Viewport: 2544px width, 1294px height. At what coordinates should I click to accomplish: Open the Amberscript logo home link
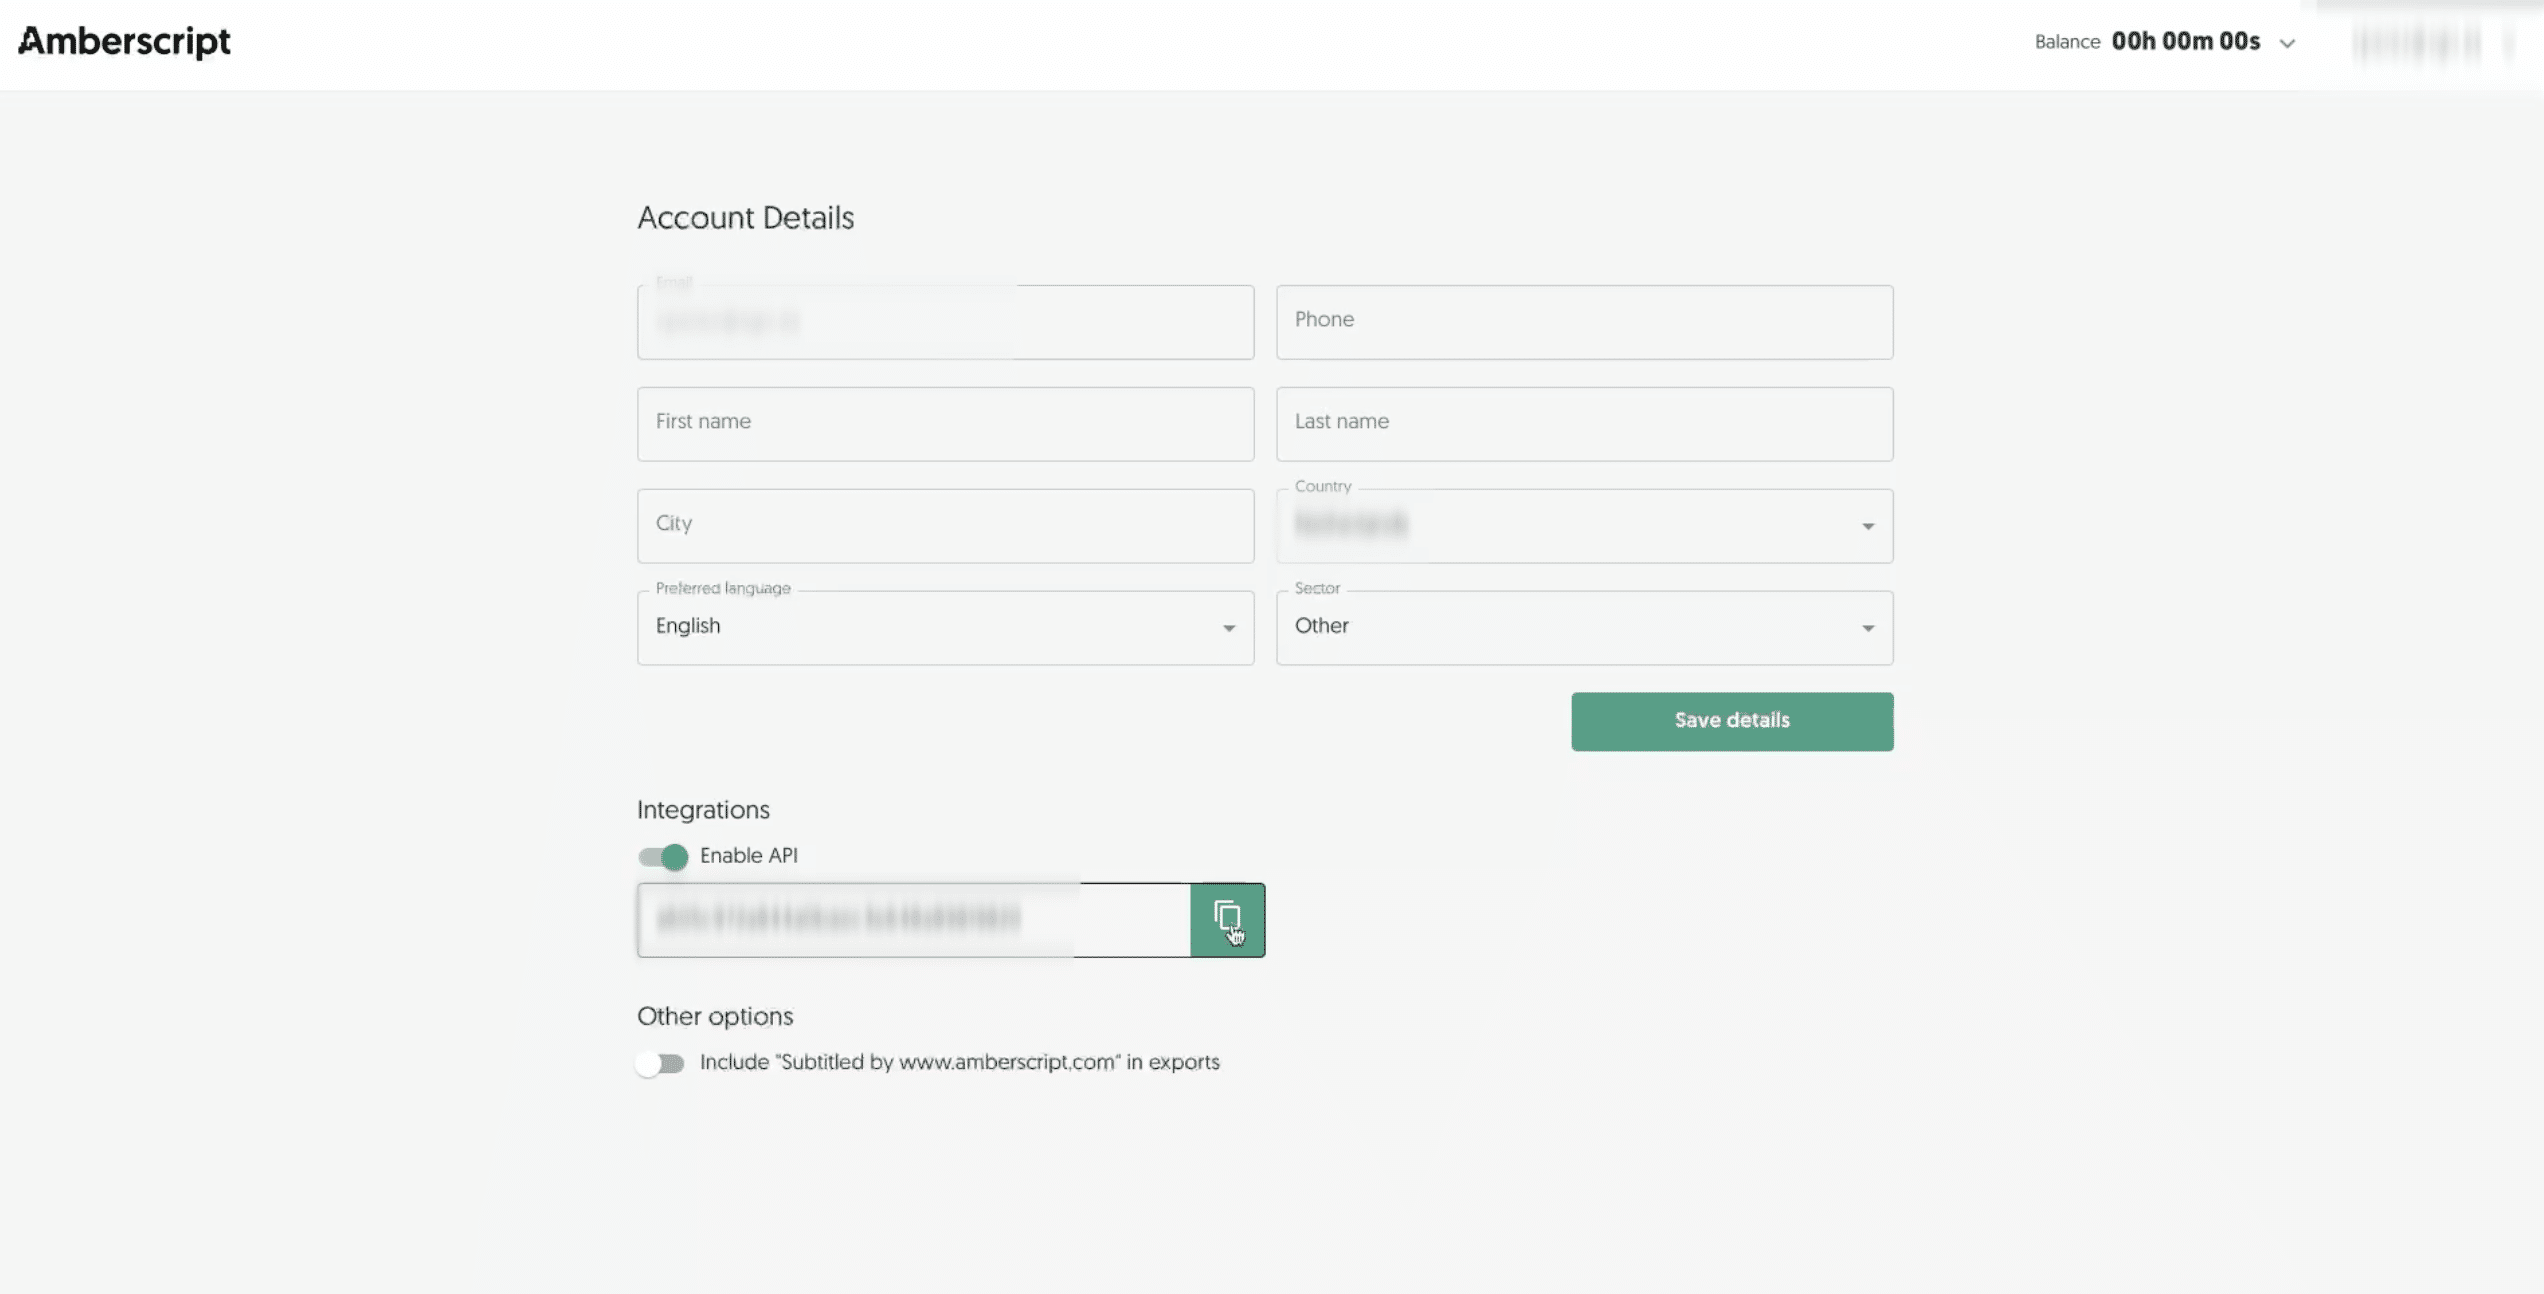click(125, 41)
